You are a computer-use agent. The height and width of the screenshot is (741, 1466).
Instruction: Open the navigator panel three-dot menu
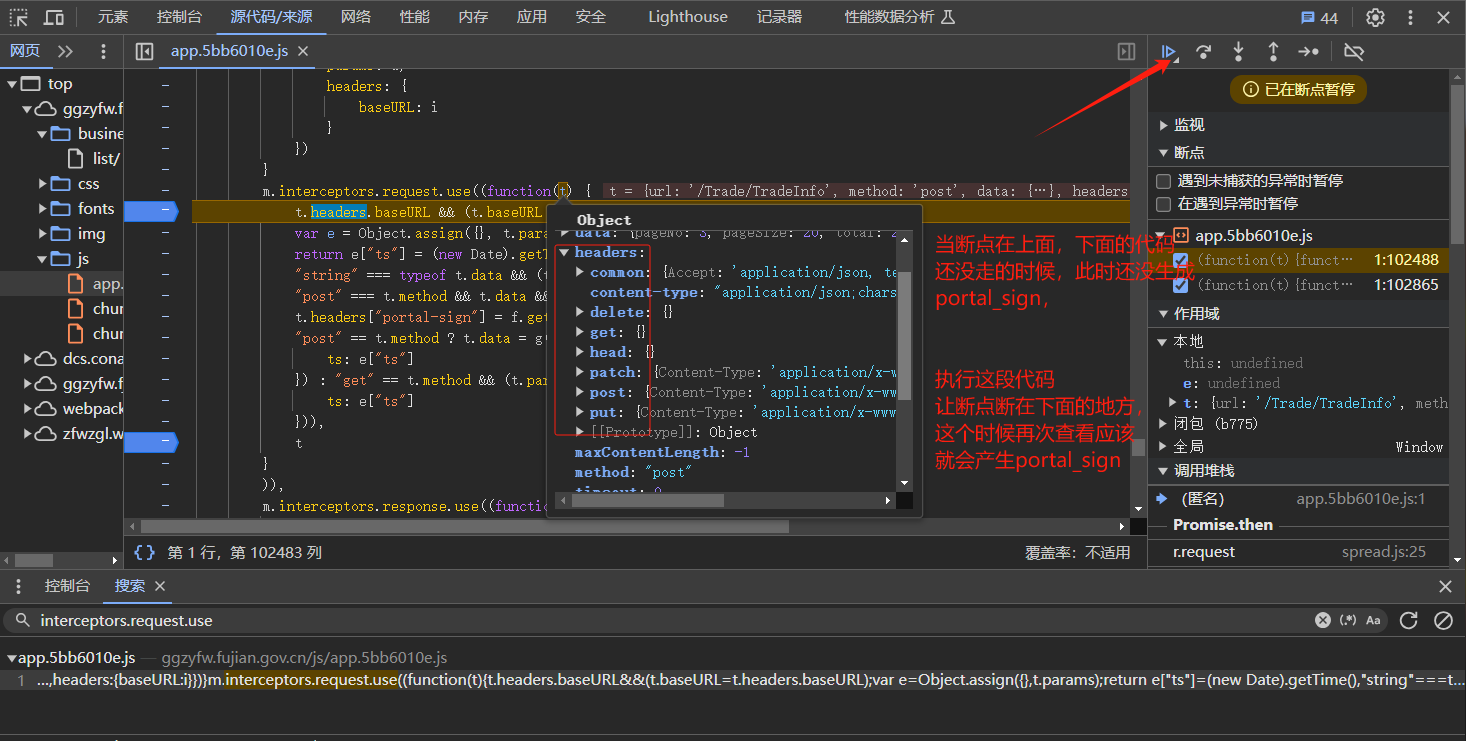pyautogui.click(x=103, y=51)
